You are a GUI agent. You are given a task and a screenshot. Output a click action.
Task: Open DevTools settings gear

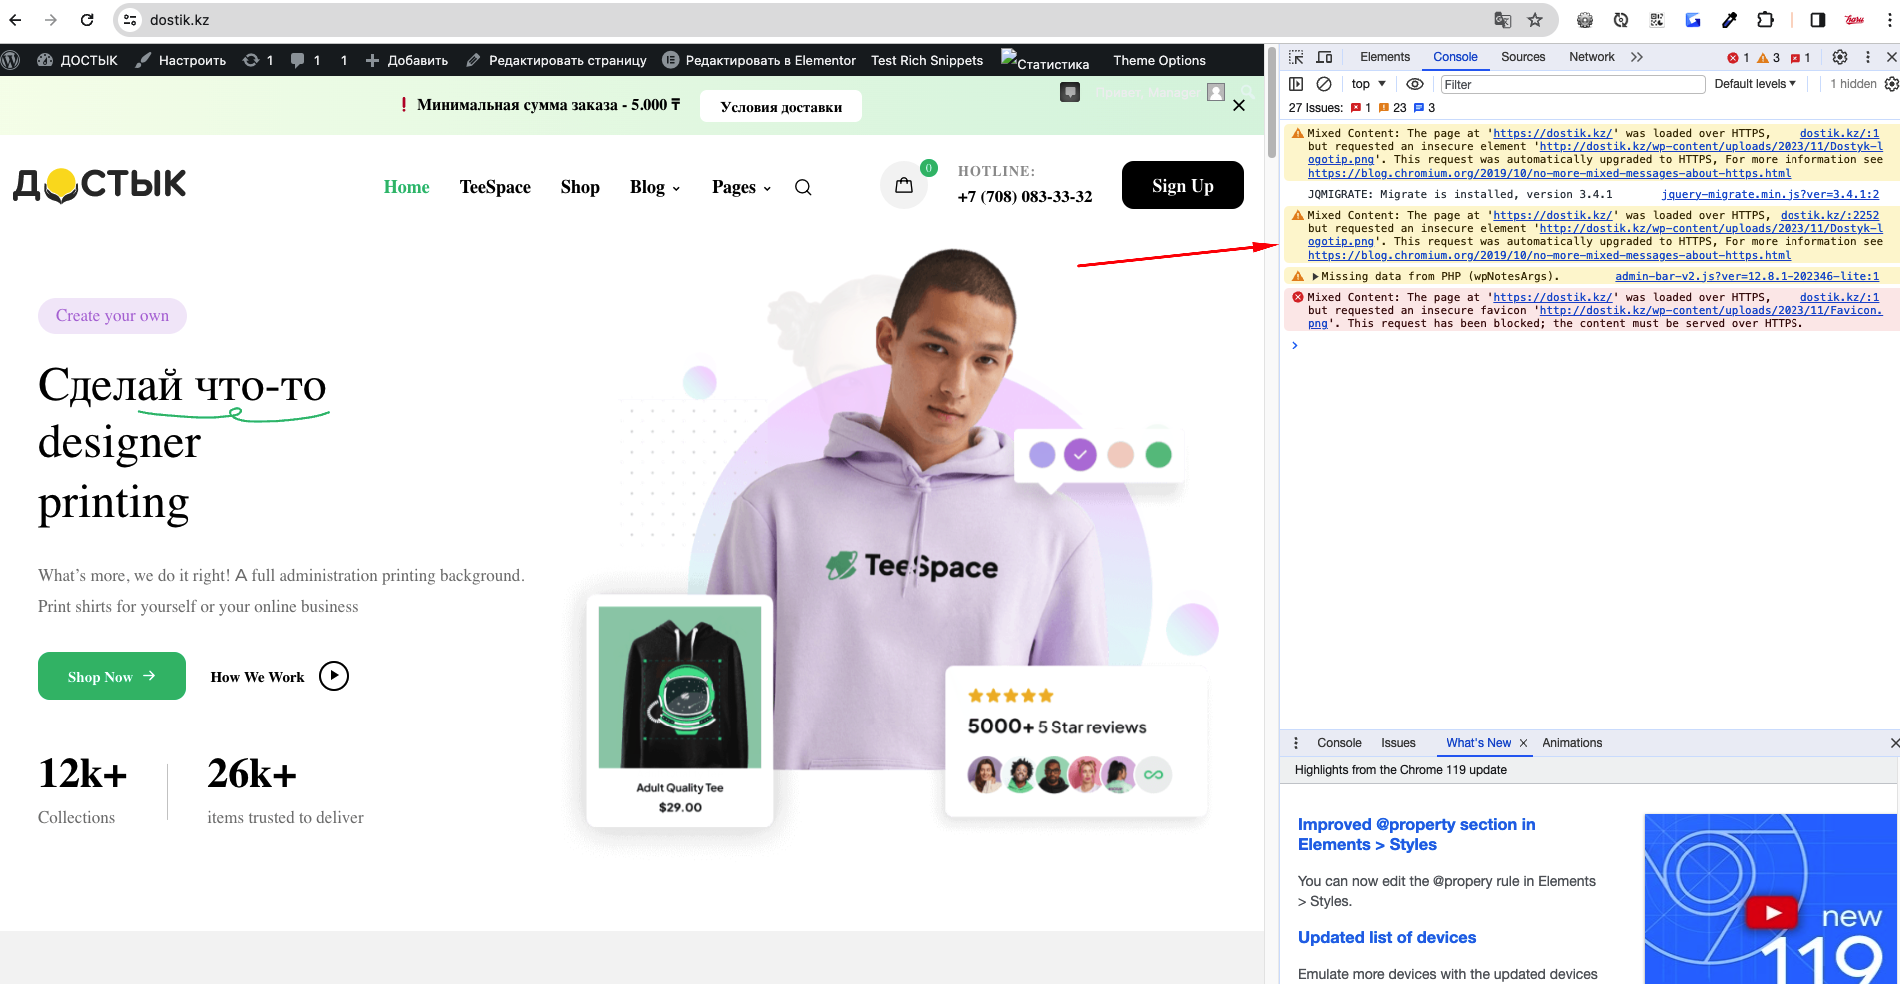1839,57
